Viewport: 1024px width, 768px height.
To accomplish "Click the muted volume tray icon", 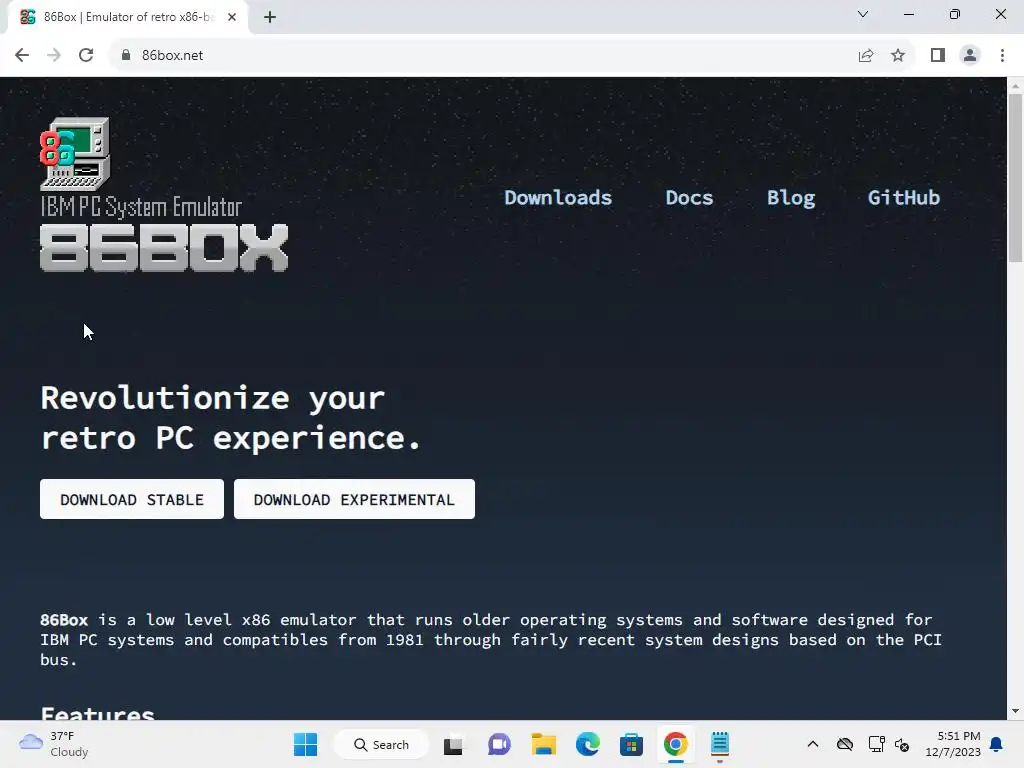I will click(x=902, y=744).
